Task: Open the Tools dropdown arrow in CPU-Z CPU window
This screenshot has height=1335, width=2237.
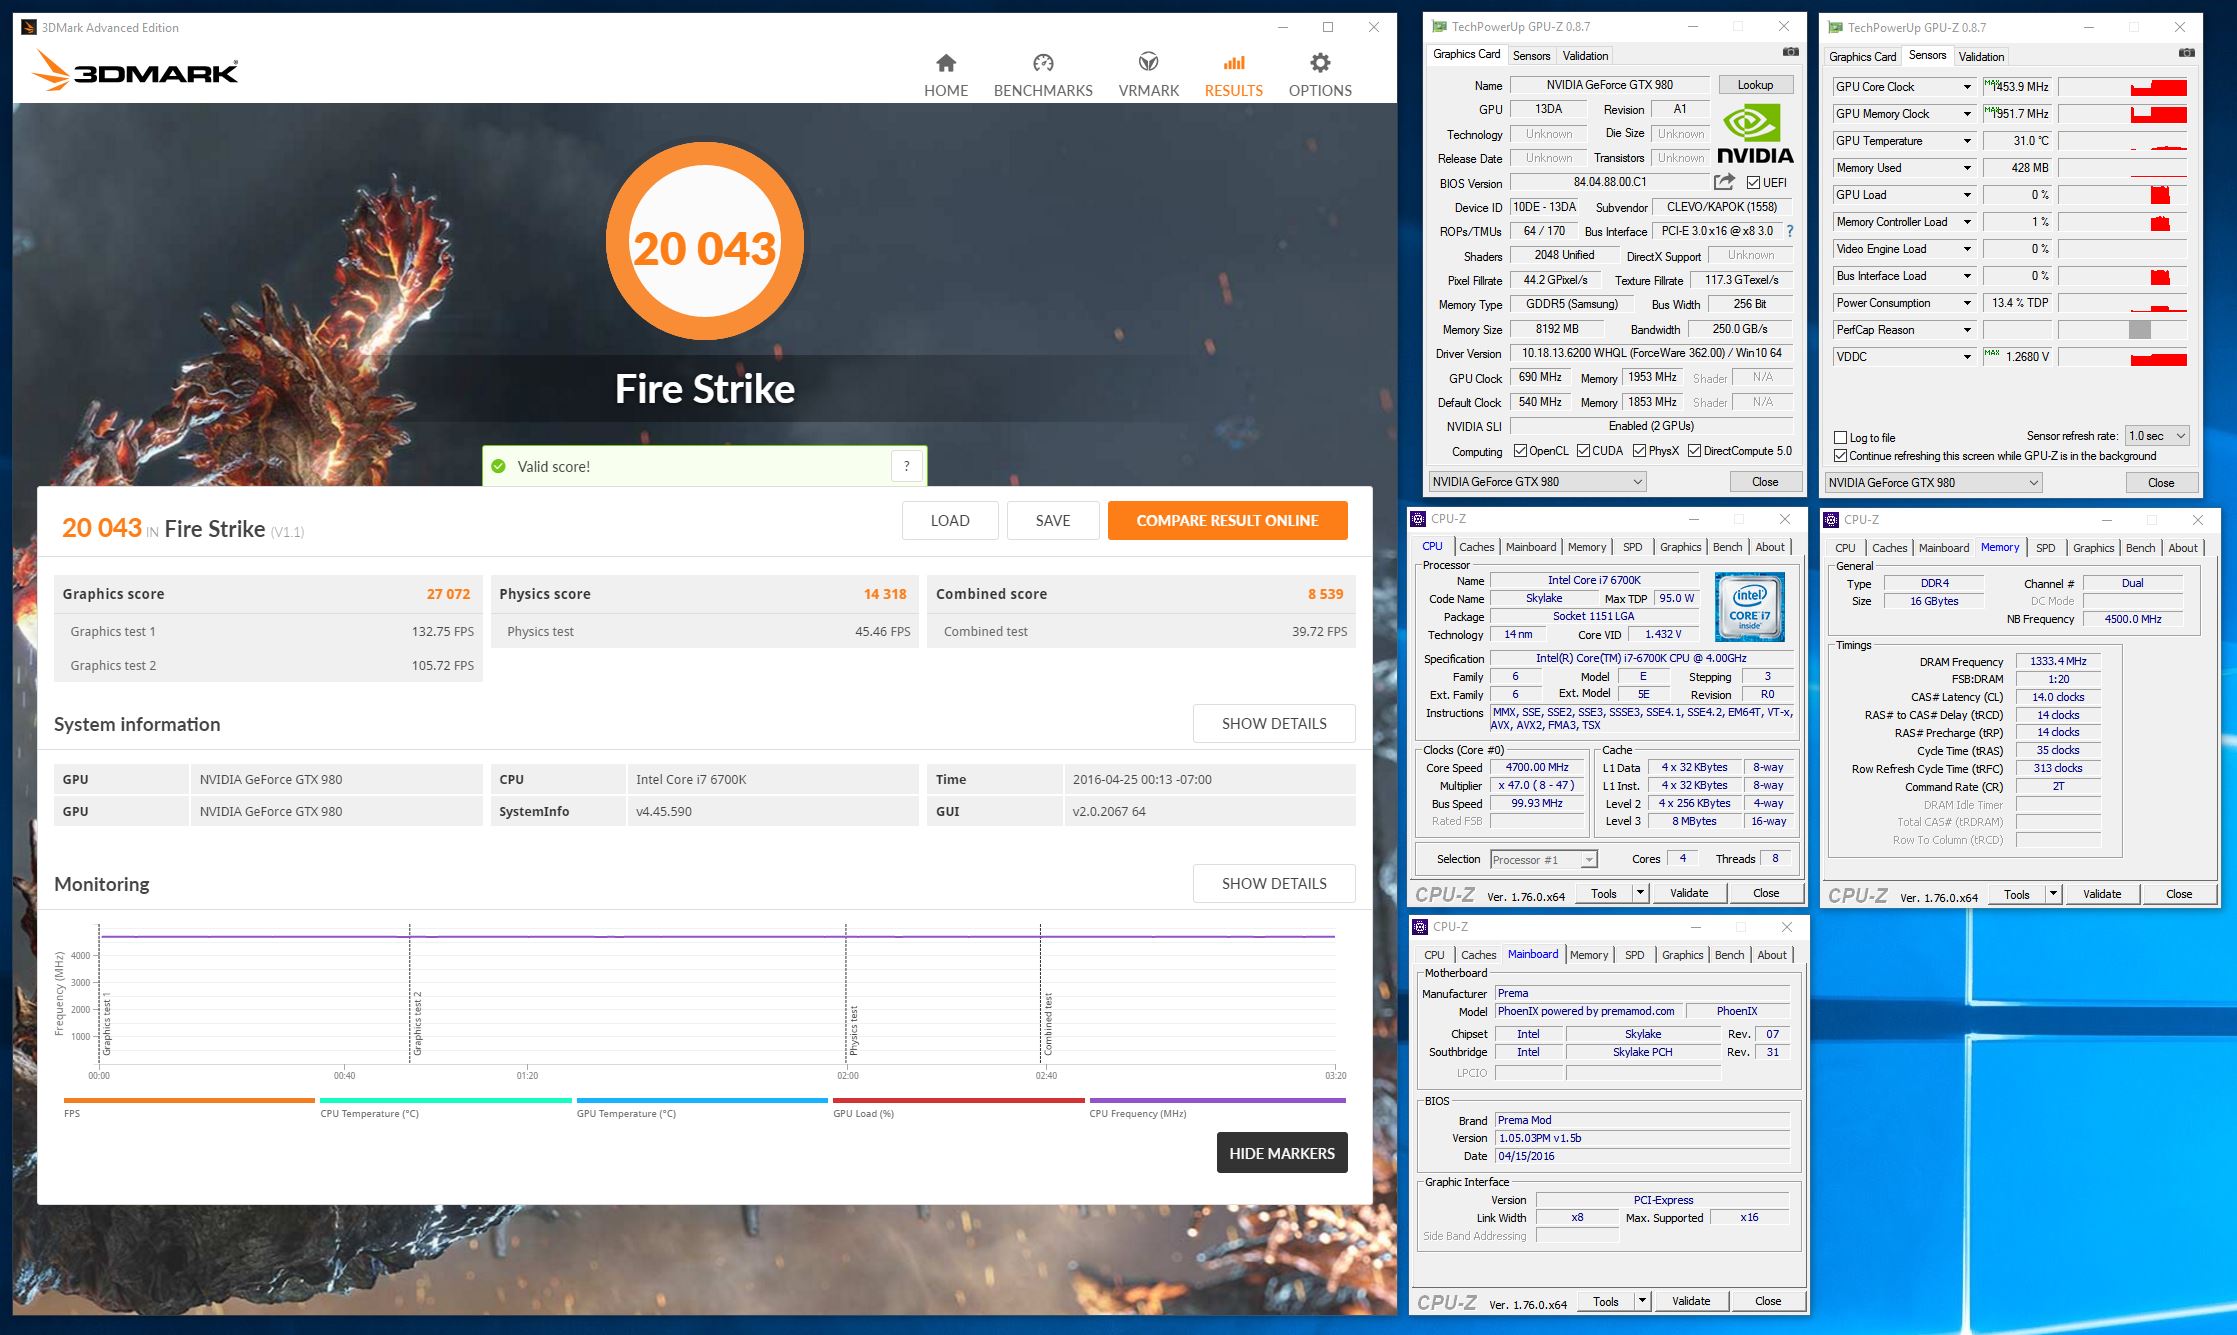Action: (x=1640, y=893)
